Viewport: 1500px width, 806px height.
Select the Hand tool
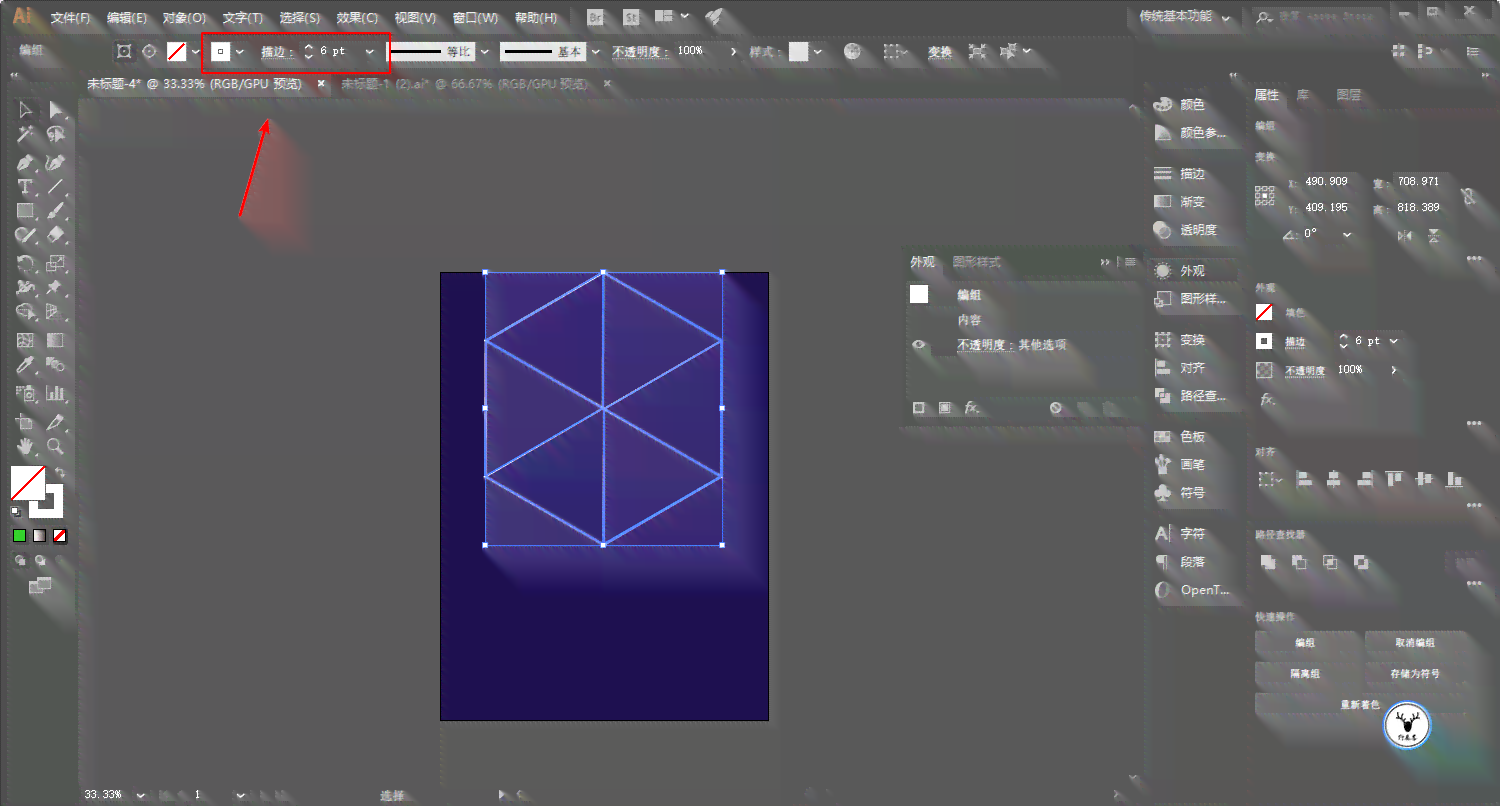point(26,447)
